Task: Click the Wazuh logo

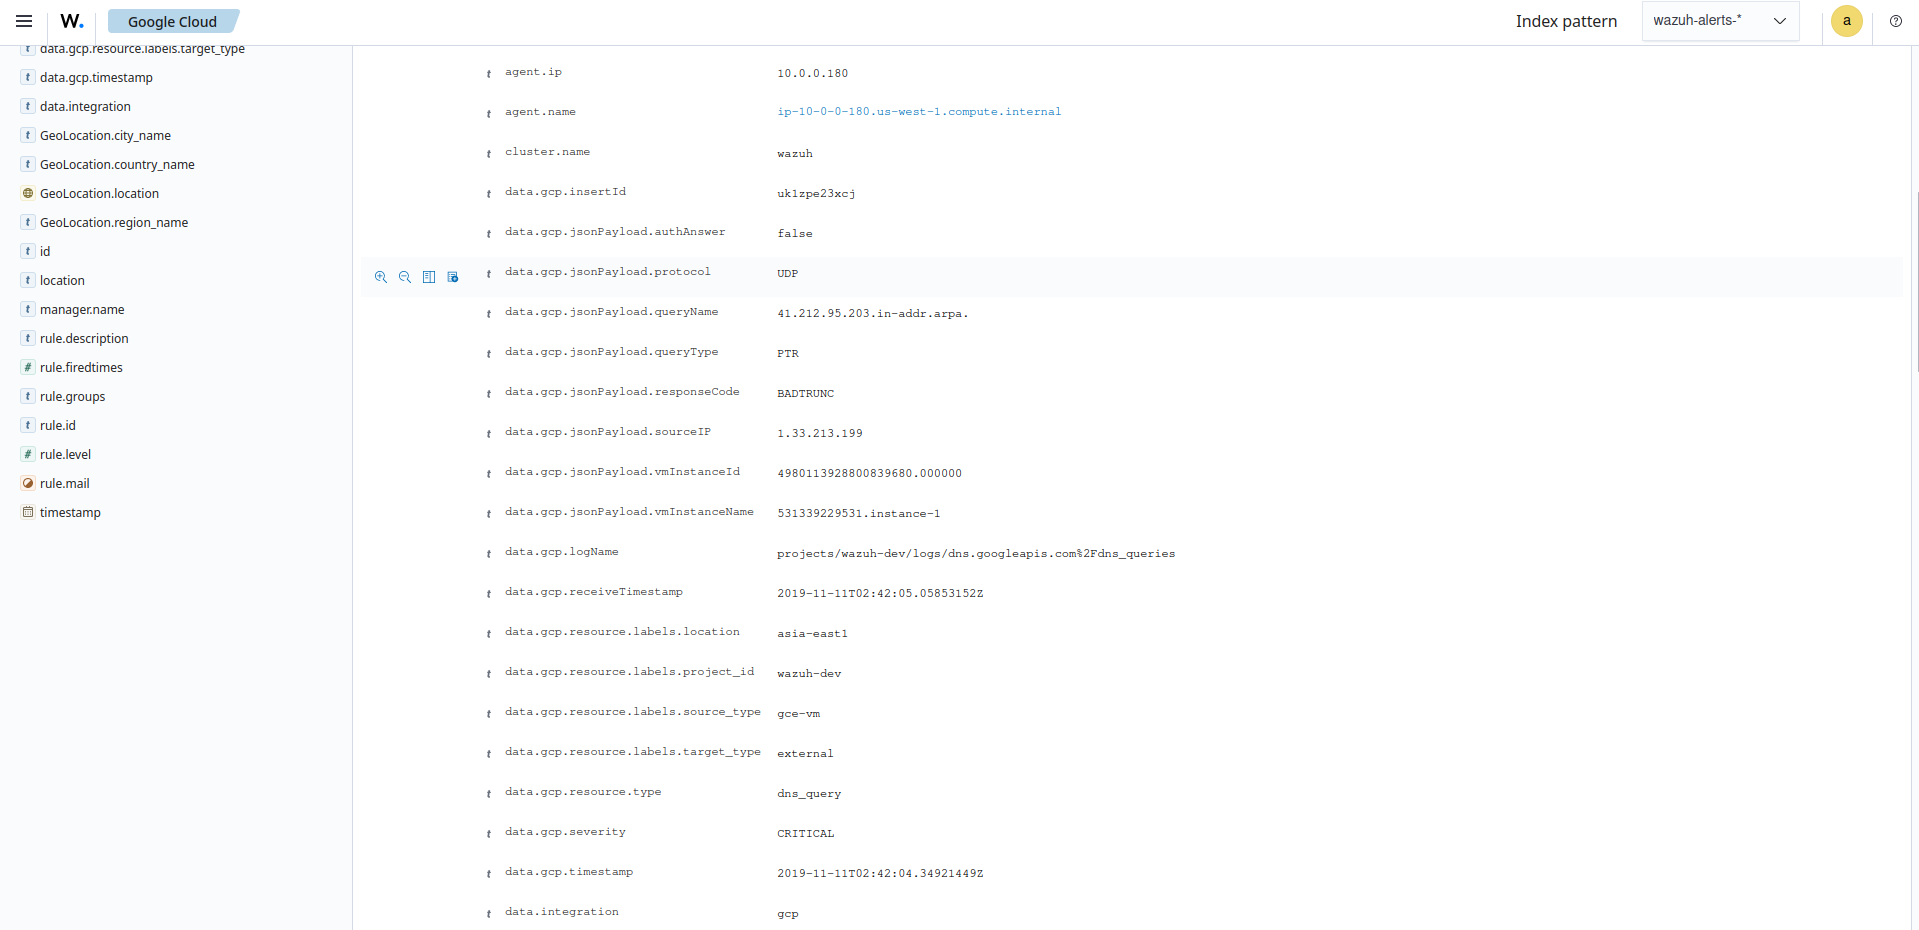Action: click(71, 20)
